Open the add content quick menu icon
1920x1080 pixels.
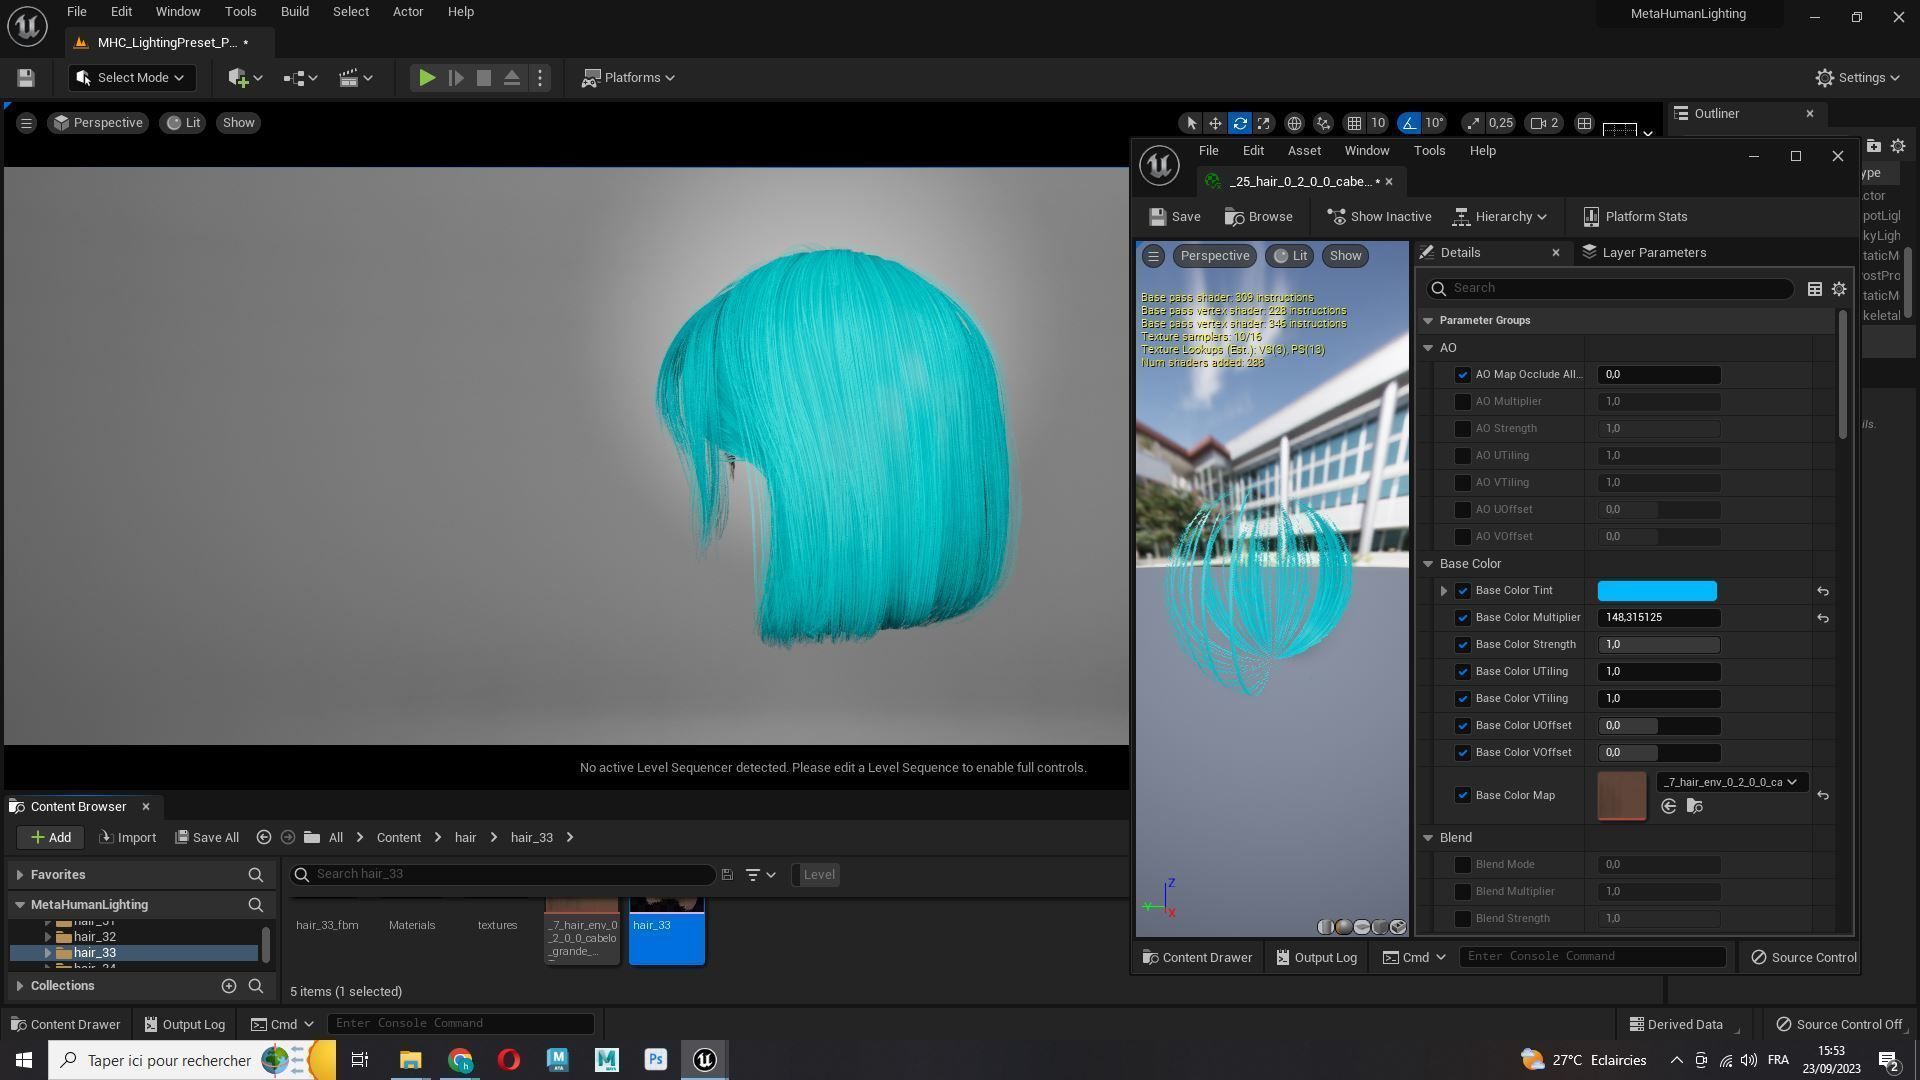(244, 78)
